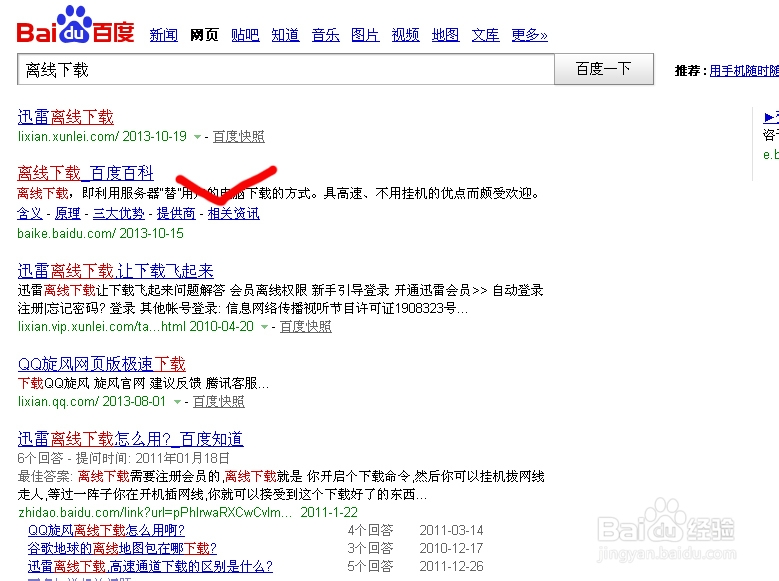Open 迅雷离线下载怎么用?_百度知道 result
The height and width of the screenshot is (581, 779).
tap(131, 439)
